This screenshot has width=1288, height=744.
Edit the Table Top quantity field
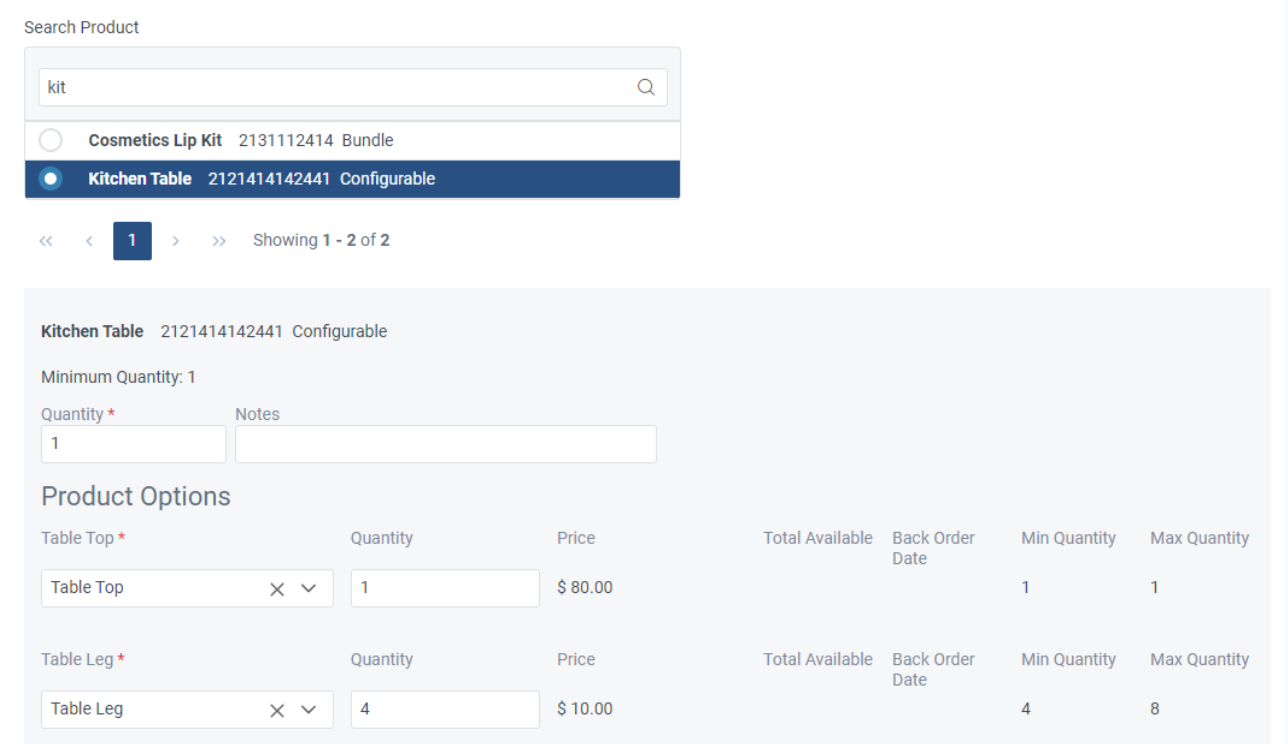(x=445, y=588)
